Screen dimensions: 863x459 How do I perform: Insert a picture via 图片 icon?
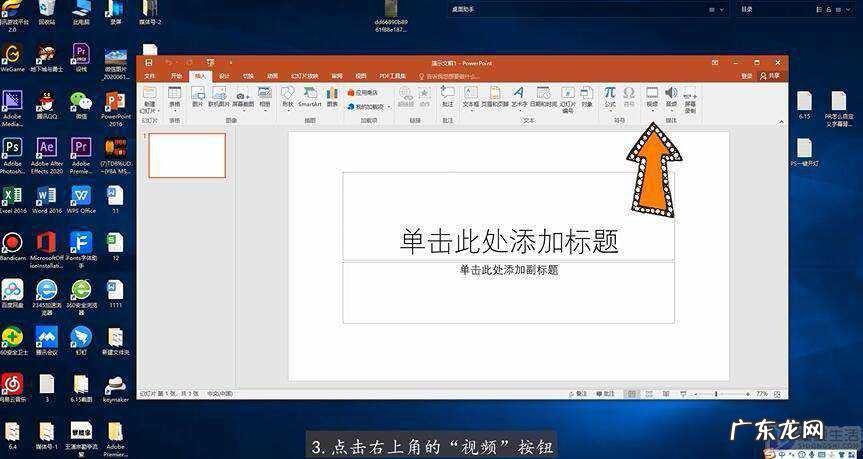click(x=198, y=97)
